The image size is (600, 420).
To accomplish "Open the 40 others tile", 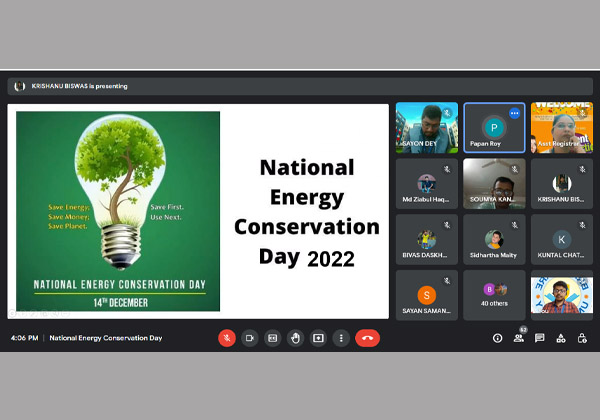I will tap(494, 295).
